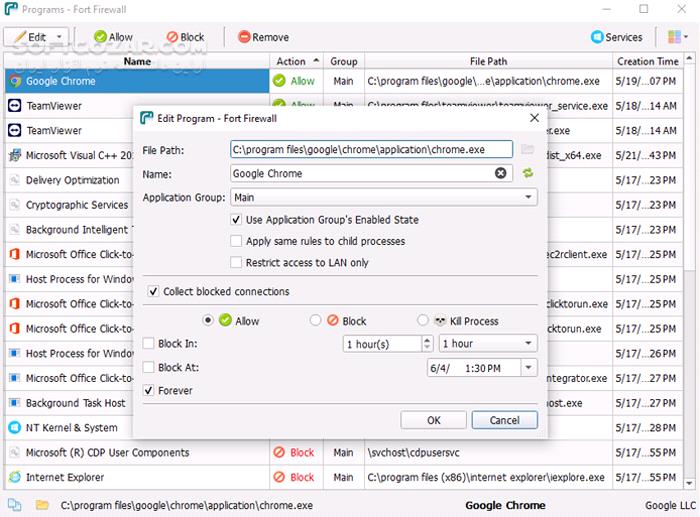
Task: Select Cryptographic Services row name
Action: click(x=77, y=205)
